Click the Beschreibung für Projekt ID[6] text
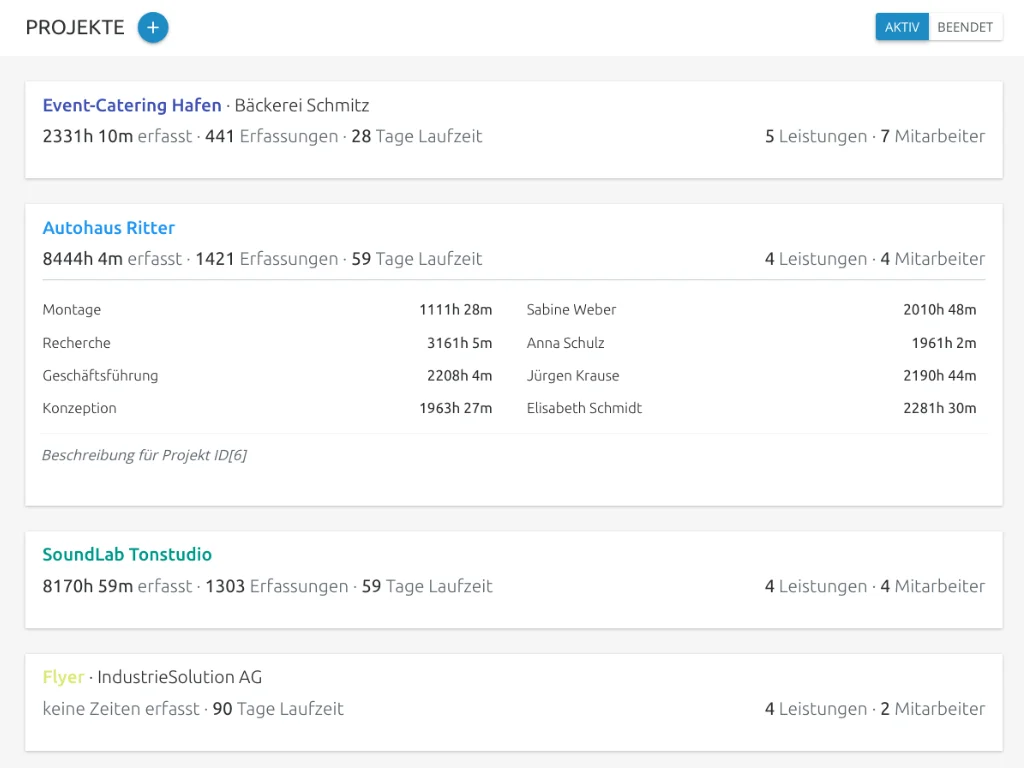 point(144,455)
